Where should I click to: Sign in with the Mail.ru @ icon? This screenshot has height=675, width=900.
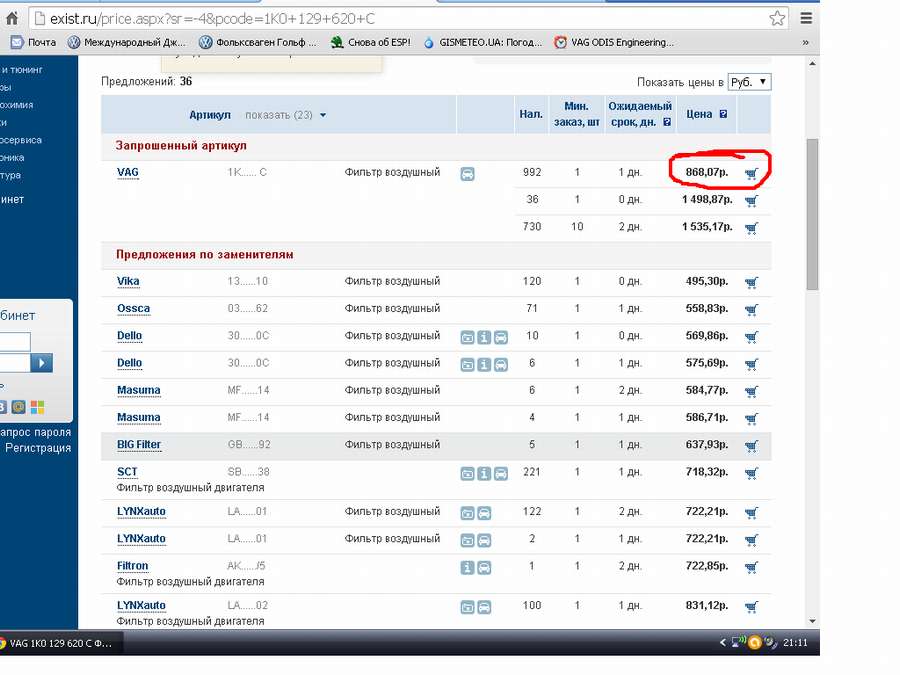coord(19,408)
